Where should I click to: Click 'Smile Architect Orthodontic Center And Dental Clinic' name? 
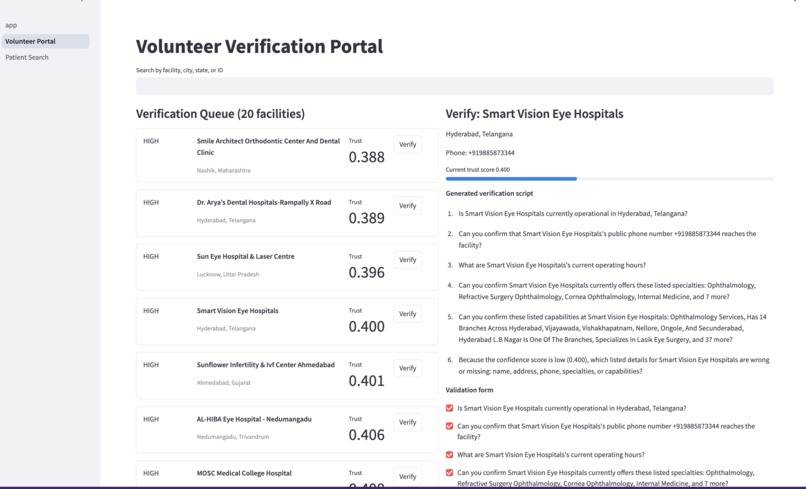pos(268,147)
